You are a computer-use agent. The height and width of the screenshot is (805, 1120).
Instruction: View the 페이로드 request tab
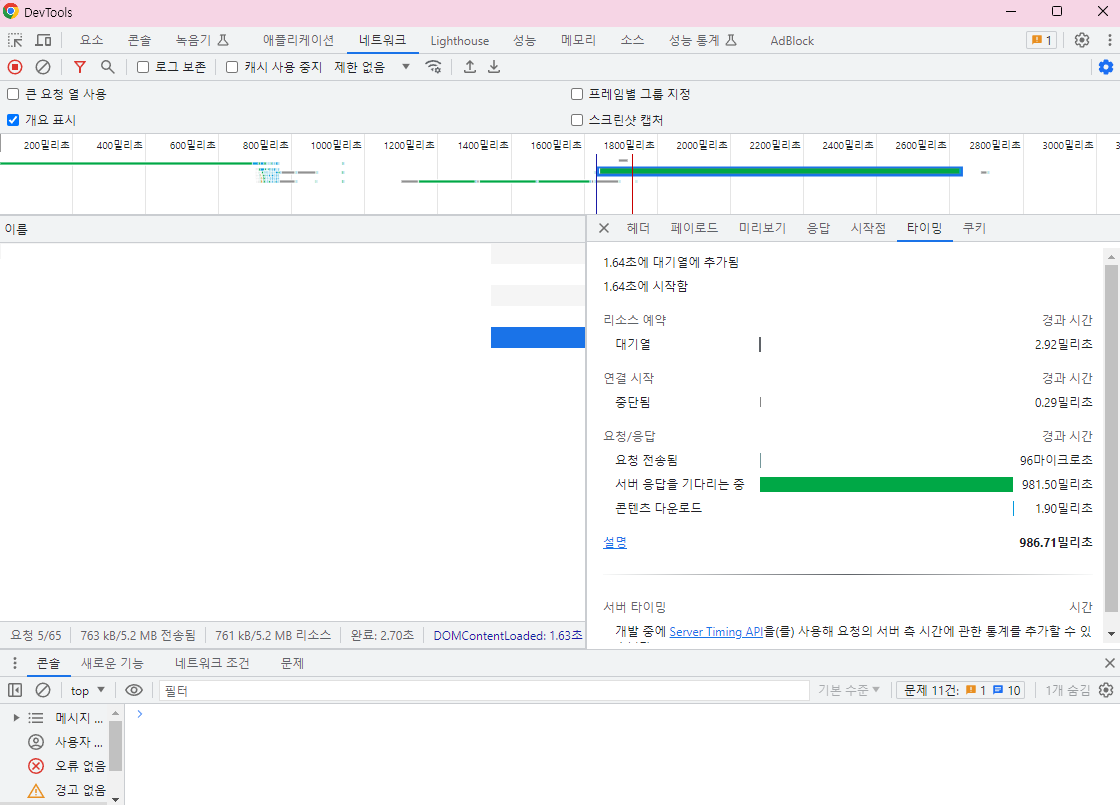coord(694,228)
